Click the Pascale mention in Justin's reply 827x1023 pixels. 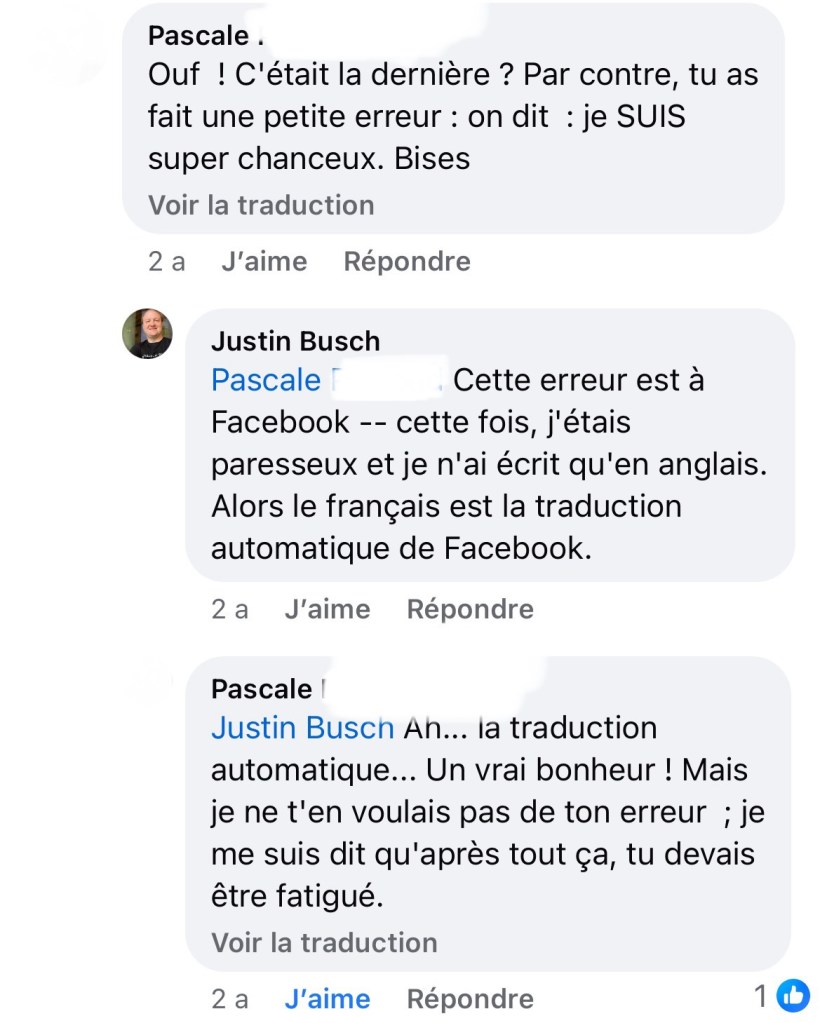click(266, 381)
